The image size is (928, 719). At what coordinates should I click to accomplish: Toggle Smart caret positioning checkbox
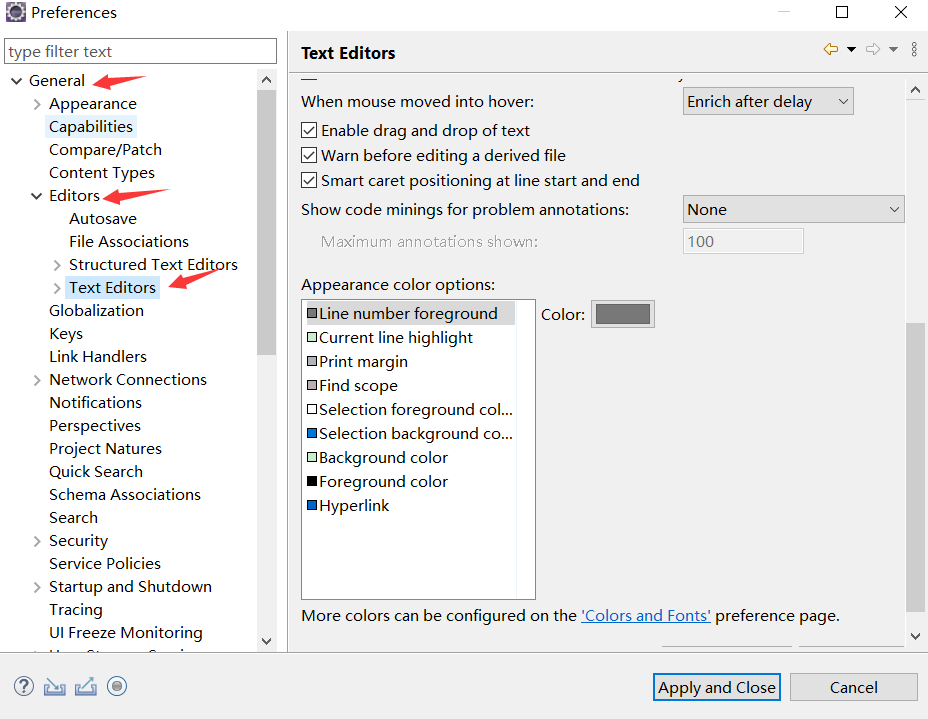pos(309,180)
